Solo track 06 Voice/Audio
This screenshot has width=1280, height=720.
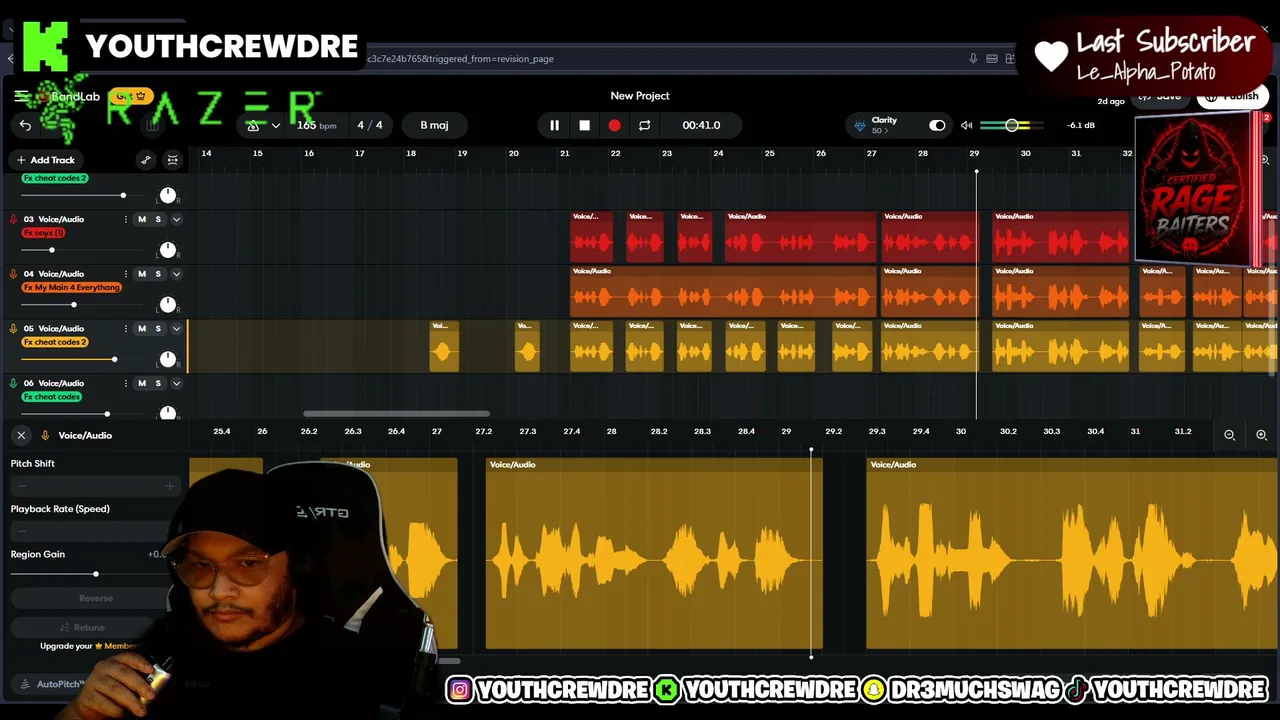pyautogui.click(x=157, y=384)
